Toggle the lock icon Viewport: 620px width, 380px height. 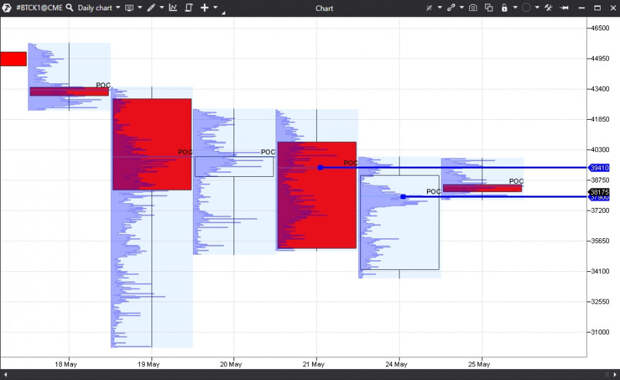pos(505,8)
